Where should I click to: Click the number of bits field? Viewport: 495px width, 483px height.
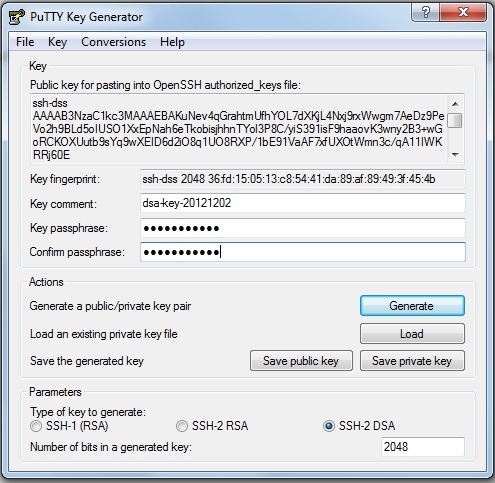pos(423,447)
